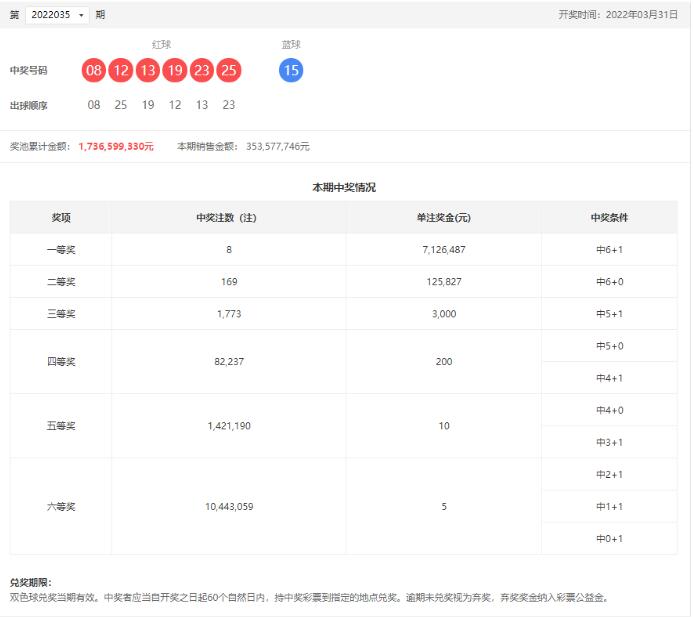Click the 中5+0 condition cell
This screenshot has height=617, width=694.
pyautogui.click(x=609, y=346)
